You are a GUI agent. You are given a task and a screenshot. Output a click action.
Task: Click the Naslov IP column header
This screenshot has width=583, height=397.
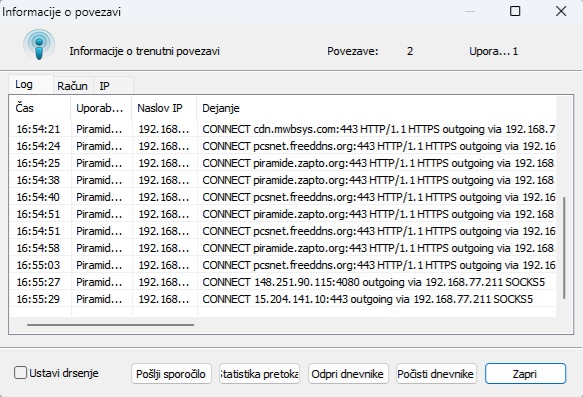click(x=164, y=108)
